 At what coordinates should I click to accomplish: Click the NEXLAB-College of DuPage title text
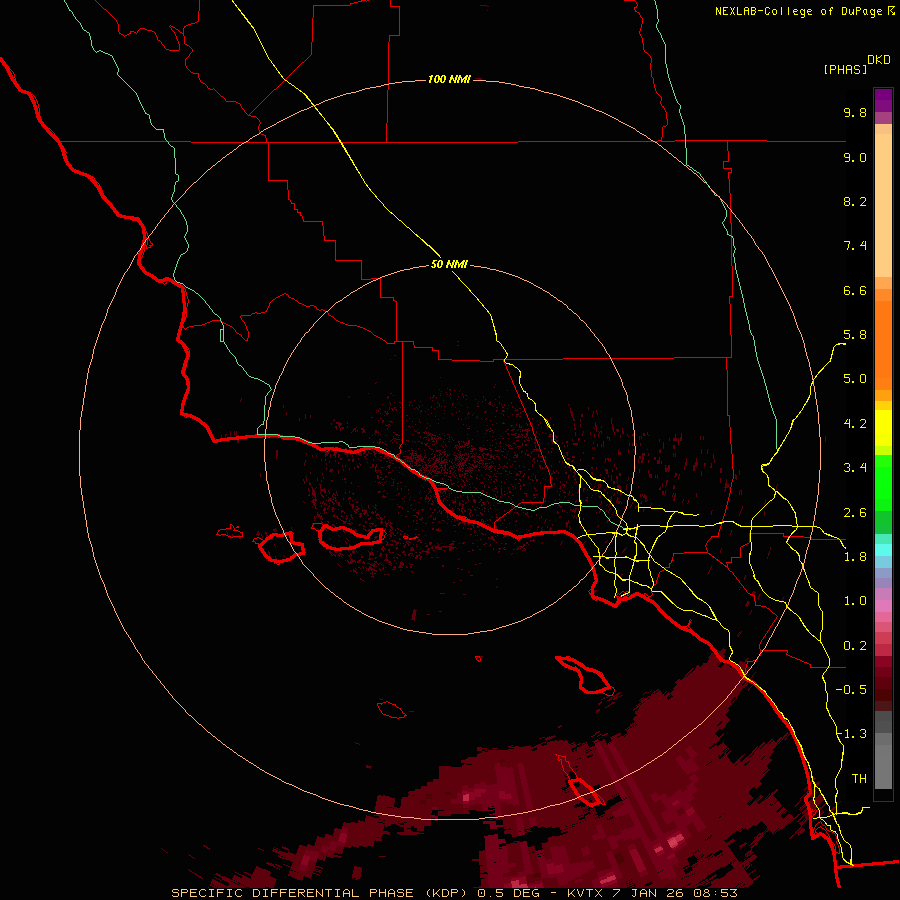(x=798, y=11)
